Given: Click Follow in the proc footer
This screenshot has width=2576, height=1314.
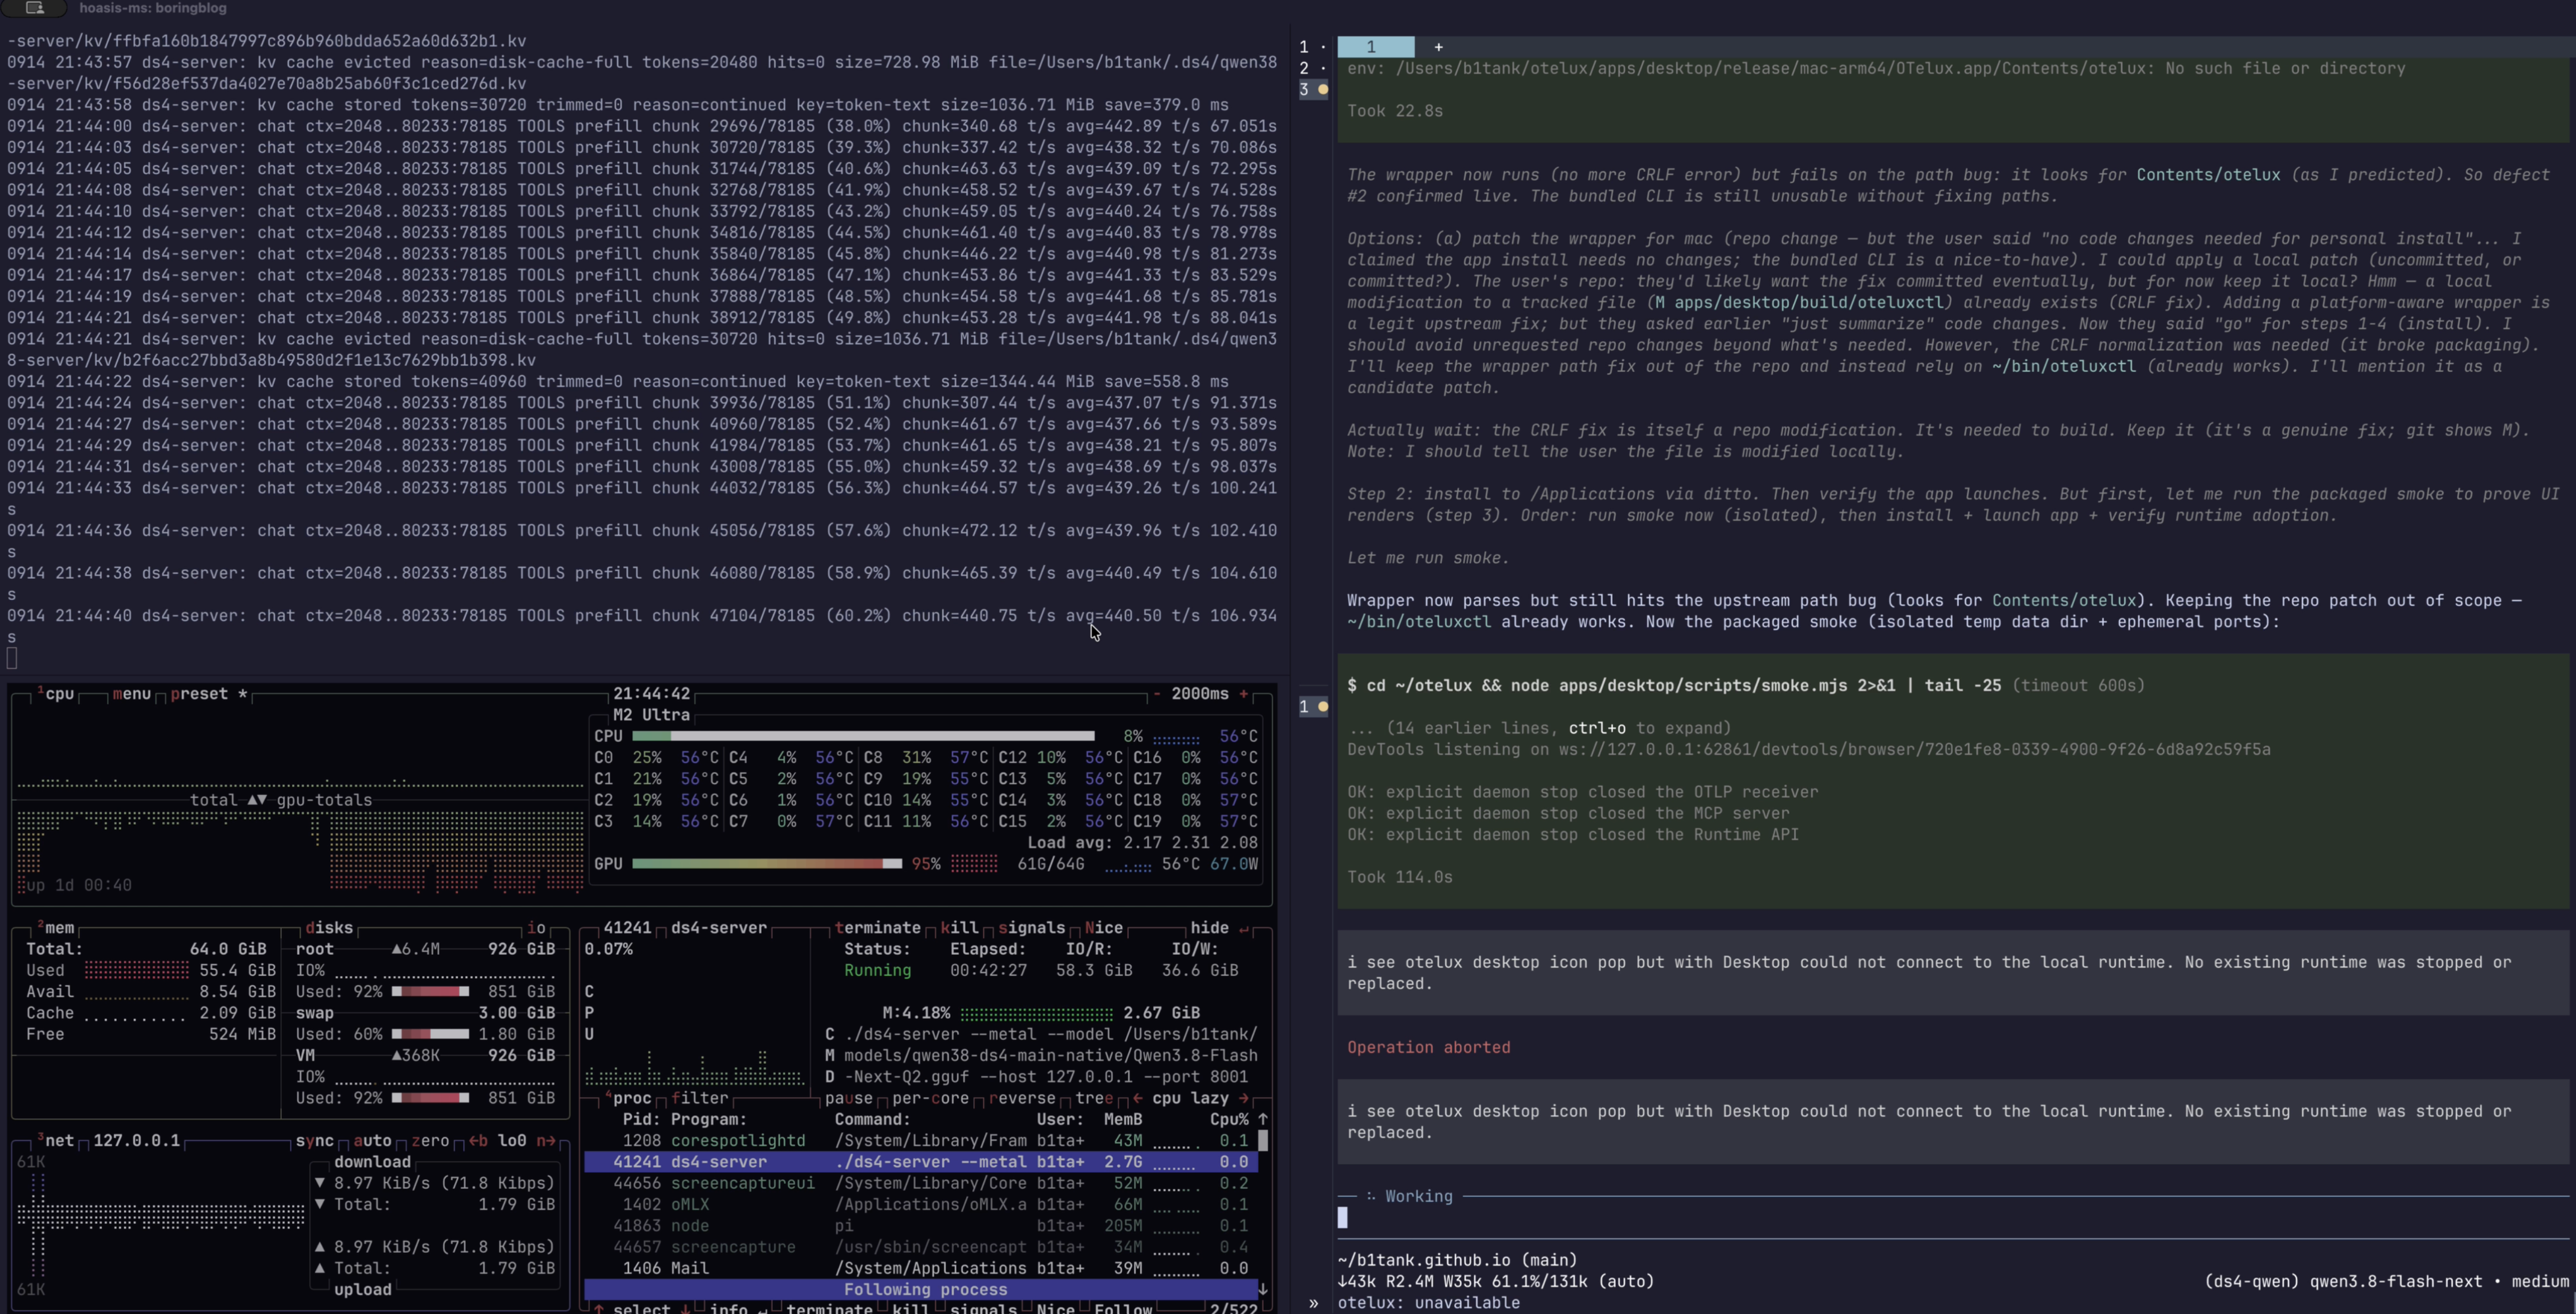Looking at the screenshot, I should coord(1123,1309).
